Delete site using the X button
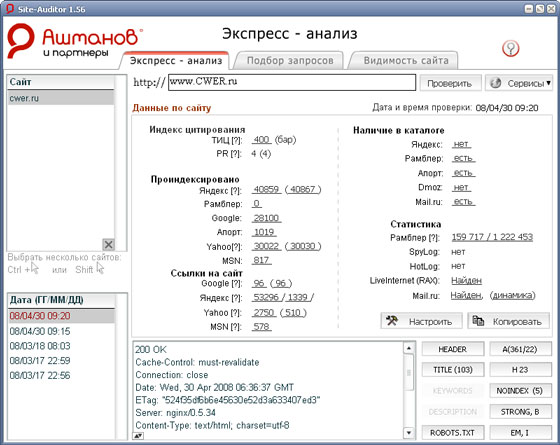The image size is (560, 445). 109,245
